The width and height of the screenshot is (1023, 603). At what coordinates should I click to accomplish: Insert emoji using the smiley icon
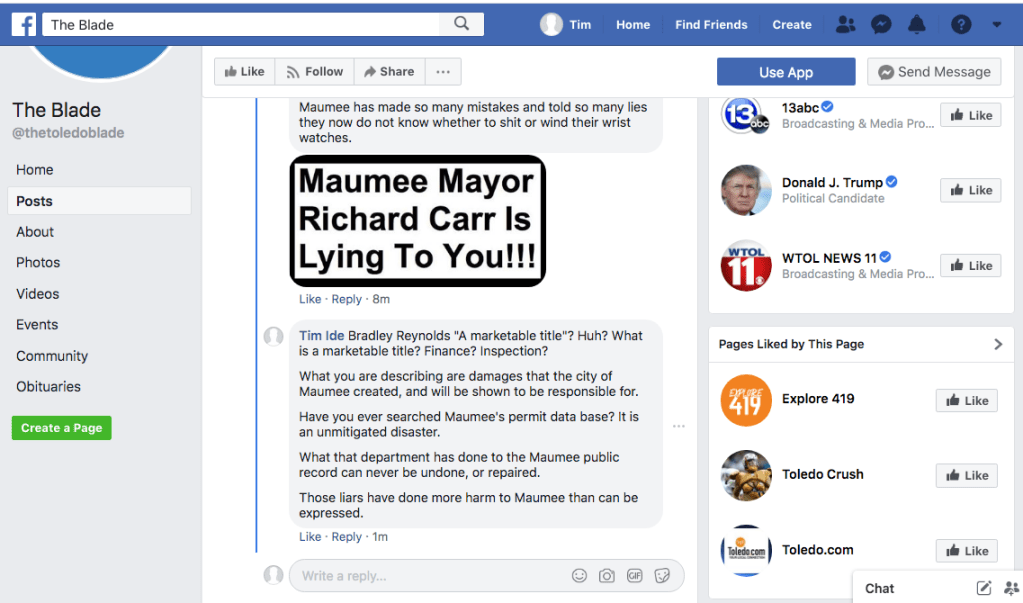click(579, 576)
